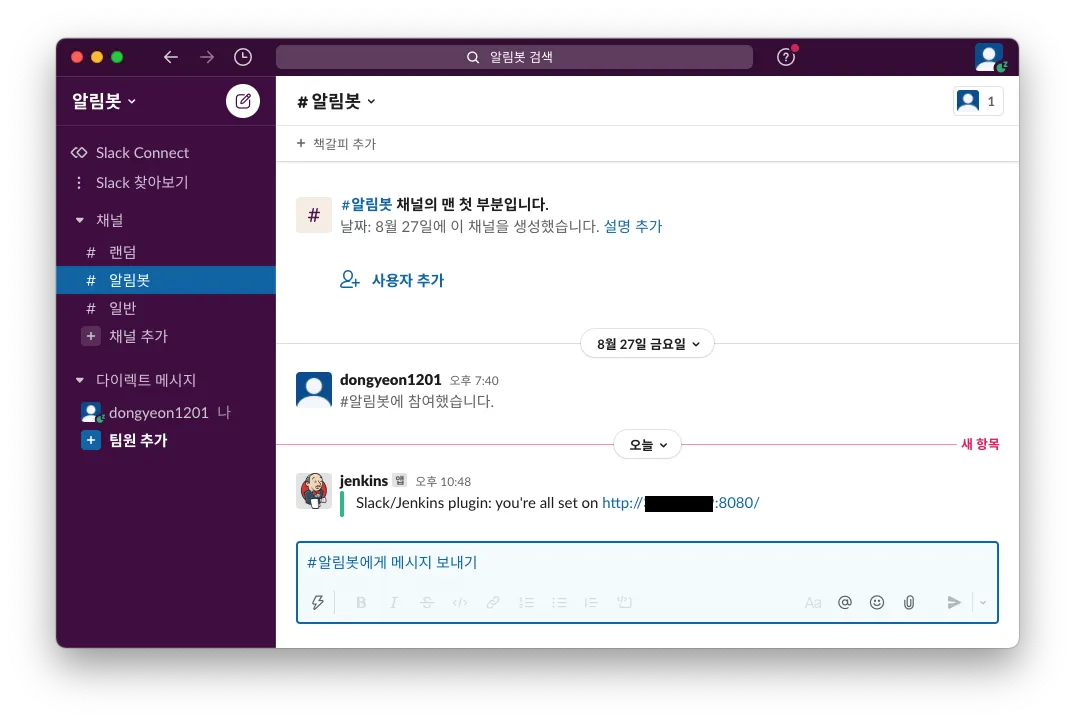Open the profile avatar in the title bar
The width and height of the screenshot is (1075, 722).
tap(989, 57)
